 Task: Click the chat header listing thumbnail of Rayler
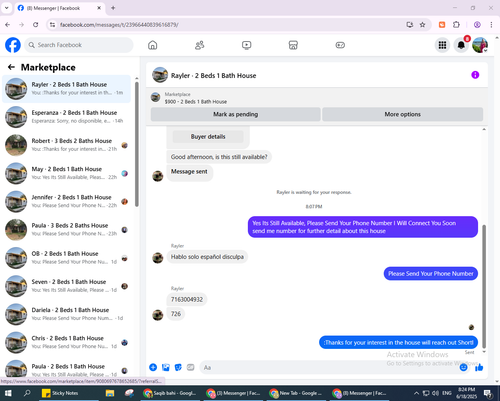coord(160,75)
